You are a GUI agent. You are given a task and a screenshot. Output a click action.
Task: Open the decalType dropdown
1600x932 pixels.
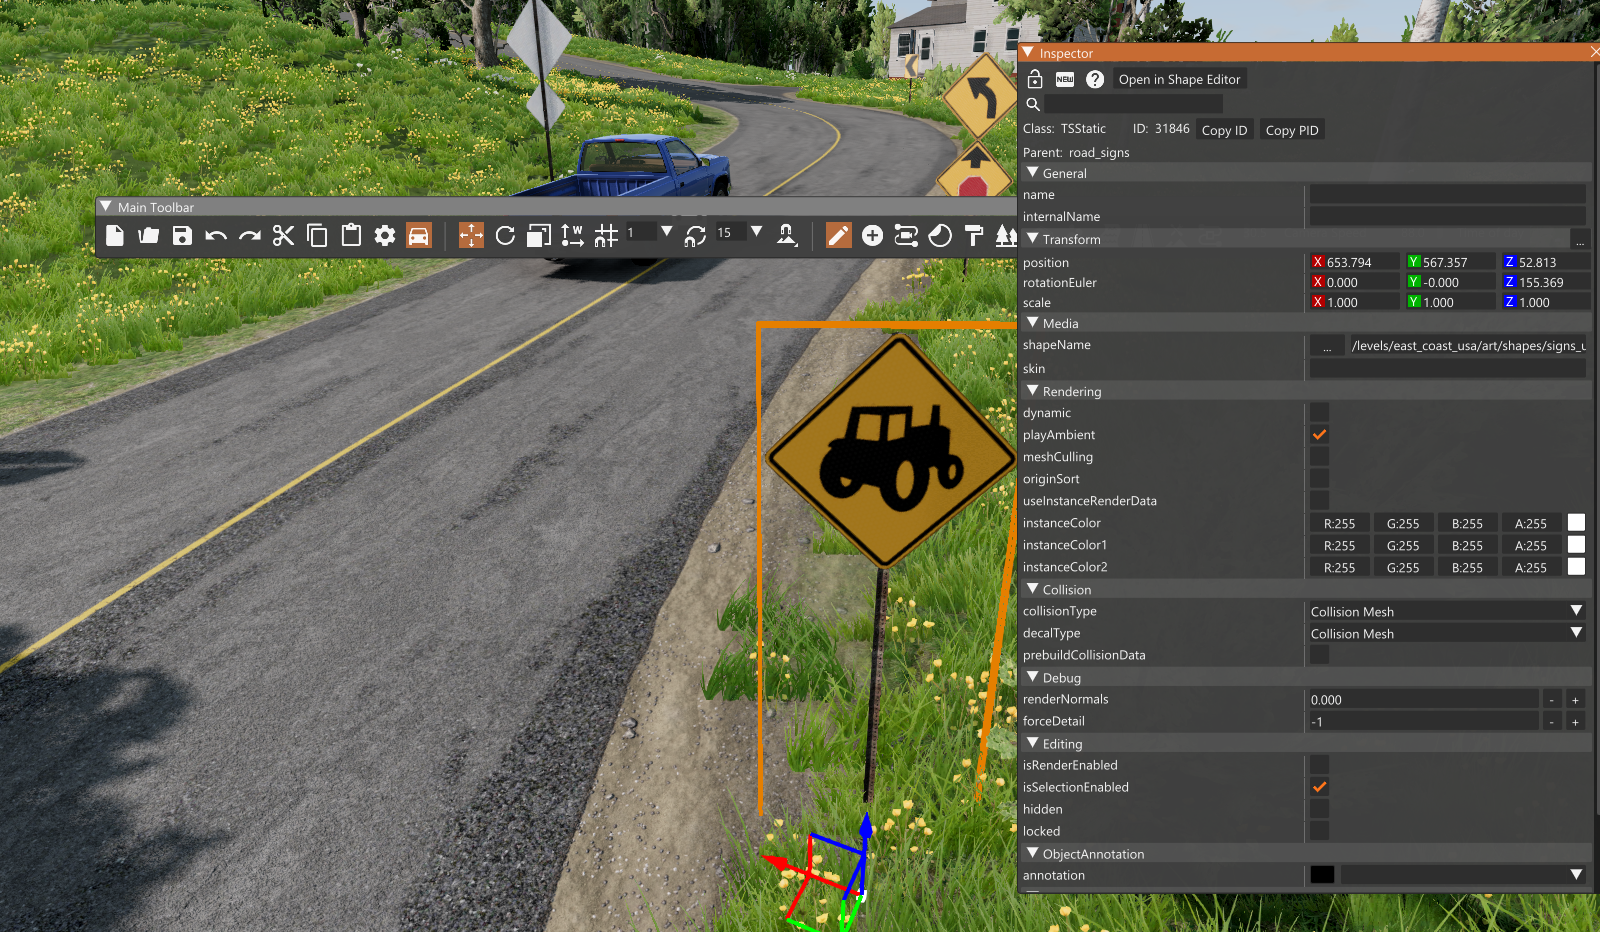click(1447, 633)
